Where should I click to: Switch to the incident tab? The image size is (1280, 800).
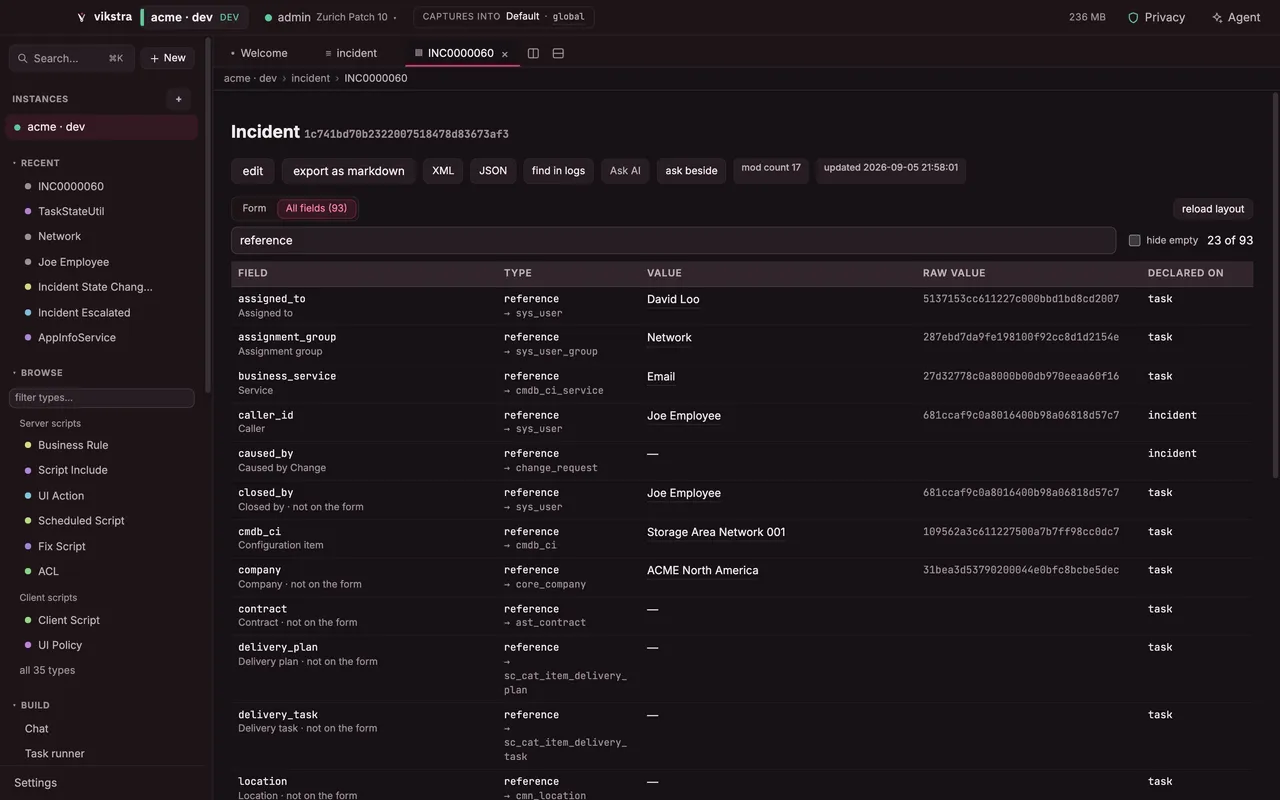pyautogui.click(x=351, y=53)
